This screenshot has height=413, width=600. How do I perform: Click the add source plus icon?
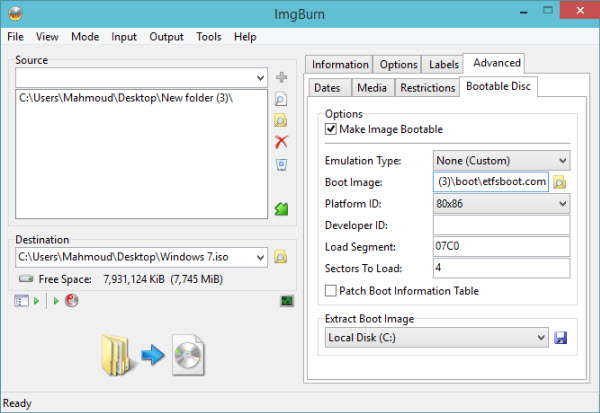point(281,77)
